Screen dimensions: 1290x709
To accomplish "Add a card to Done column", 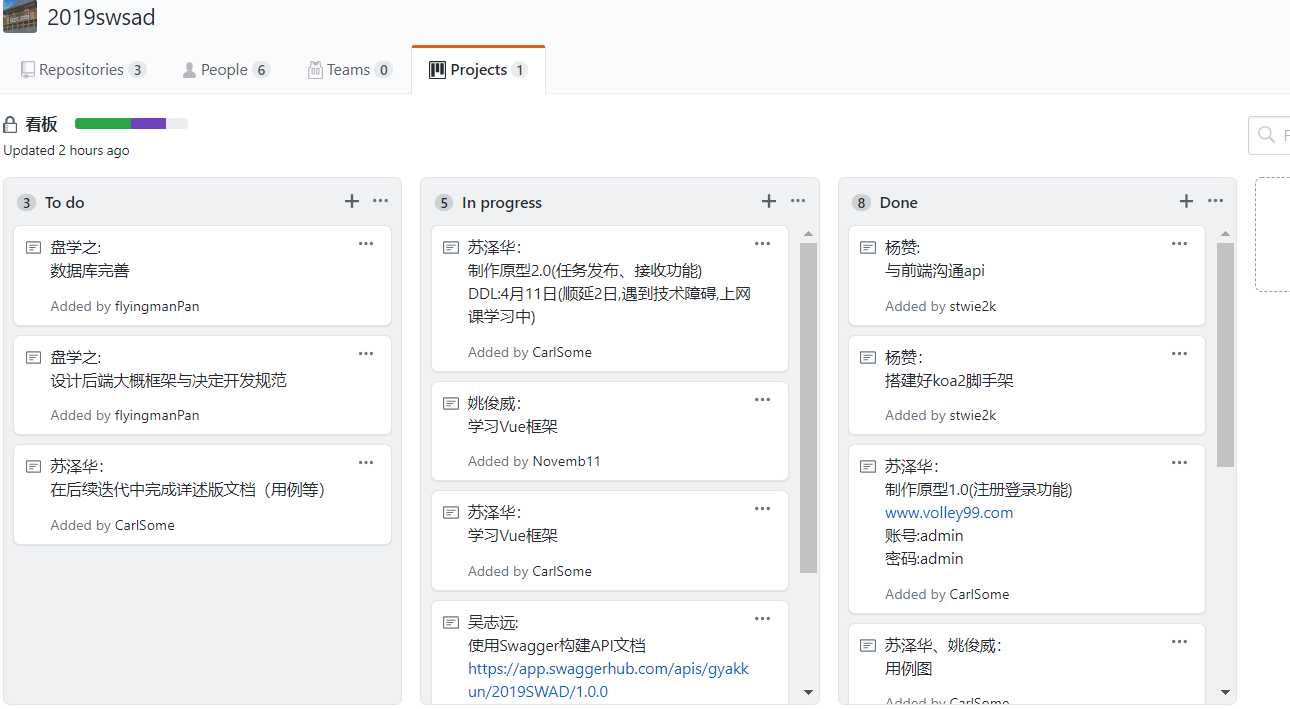I will 1186,202.
